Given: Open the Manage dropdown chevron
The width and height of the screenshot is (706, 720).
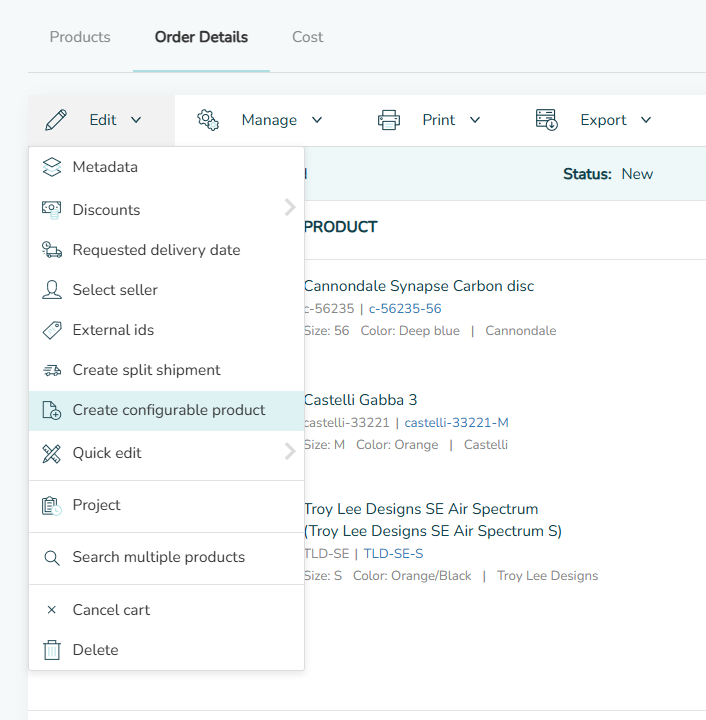Looking at the screenshot, I should 317,120.
